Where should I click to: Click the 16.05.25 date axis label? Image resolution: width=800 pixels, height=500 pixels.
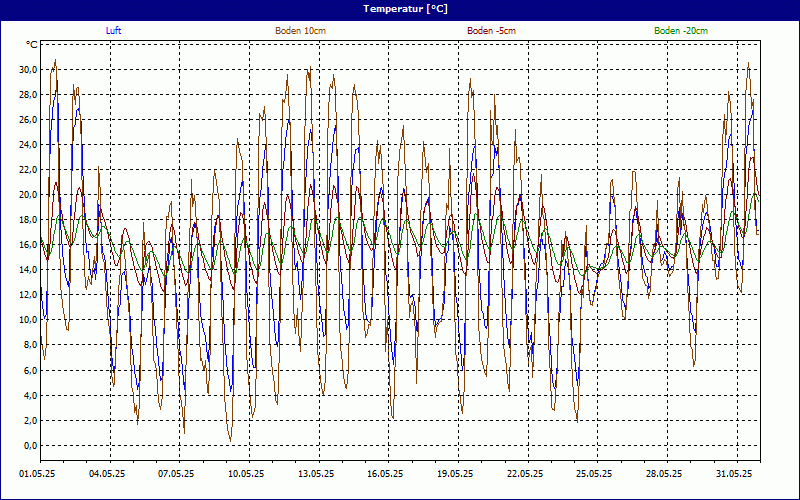[x=385, y=474]
